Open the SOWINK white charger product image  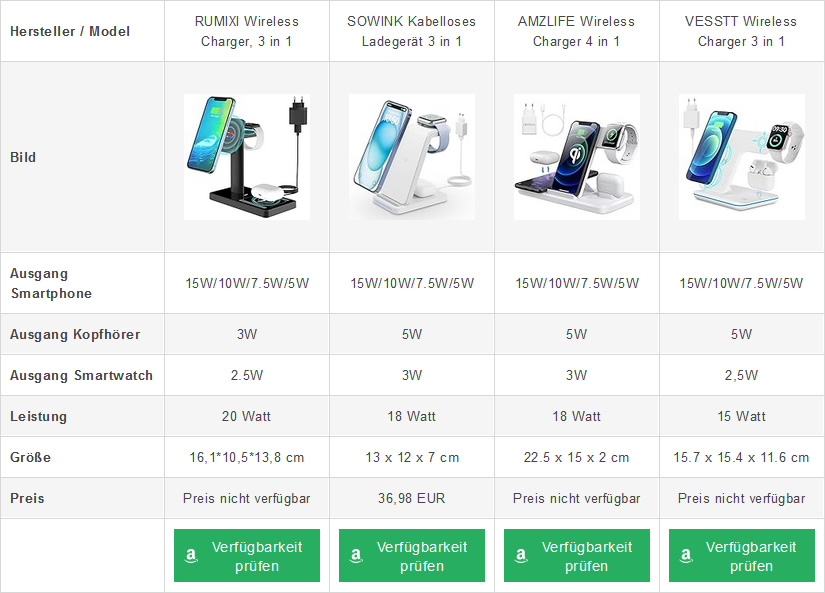[x=412, y=157]
